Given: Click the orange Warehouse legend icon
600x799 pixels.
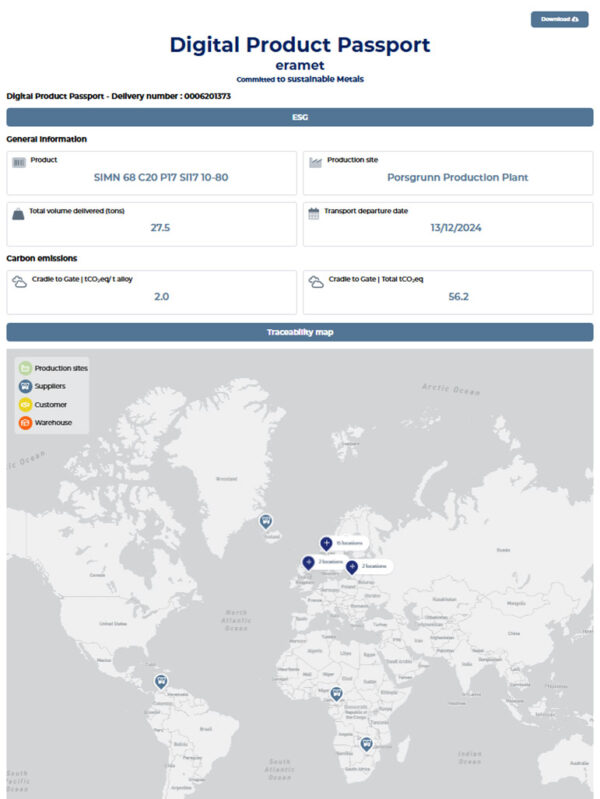Looking at the screenshot, I should [x=25, y=422].
